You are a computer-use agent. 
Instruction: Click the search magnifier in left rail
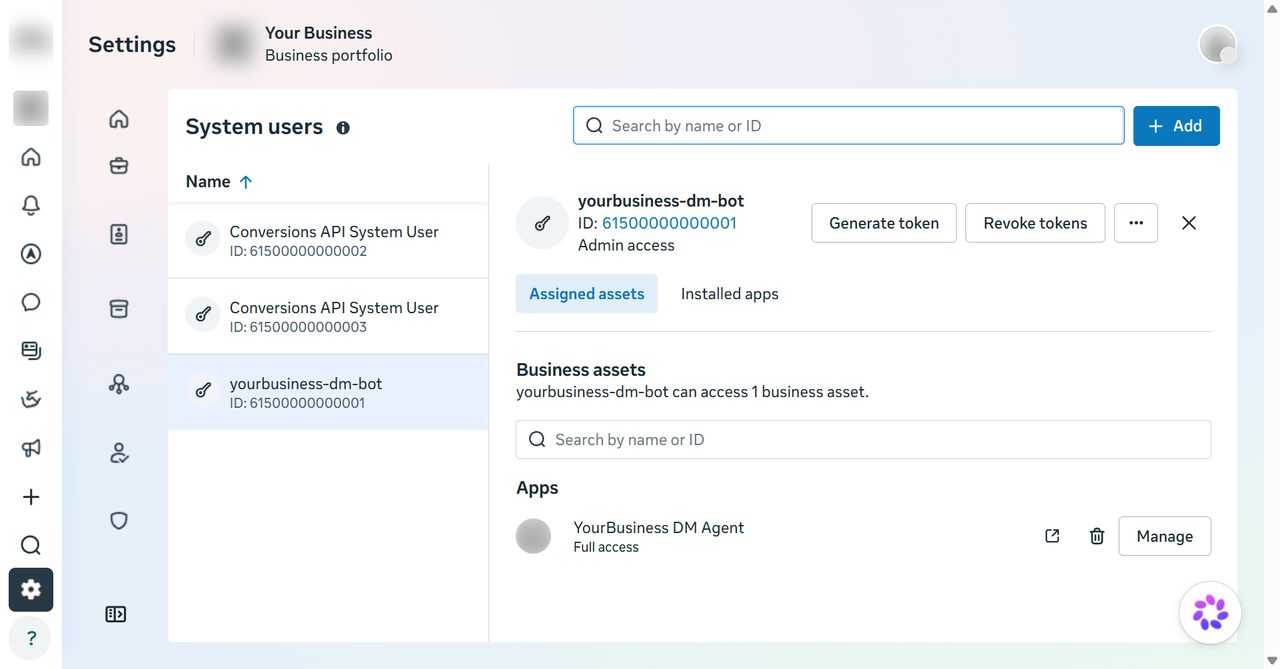31,545
